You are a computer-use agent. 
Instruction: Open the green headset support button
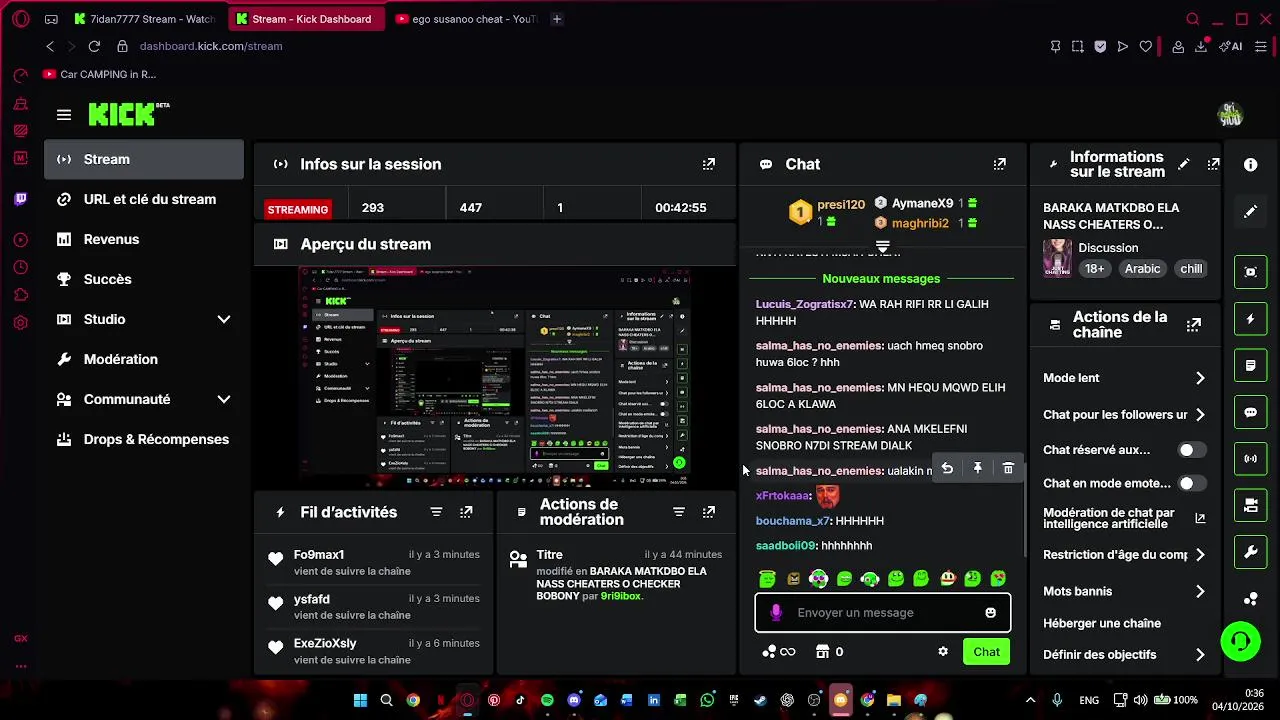click(x=1241, y=641)
